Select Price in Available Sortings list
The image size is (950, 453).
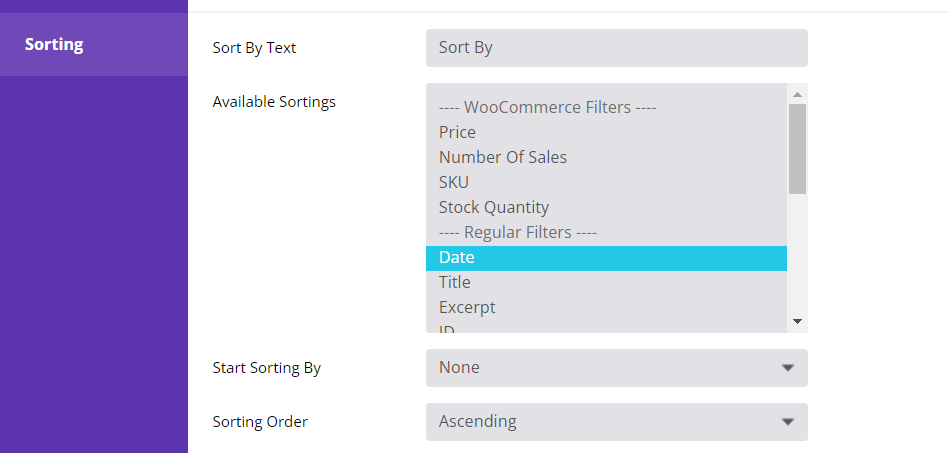pos(457,132)
